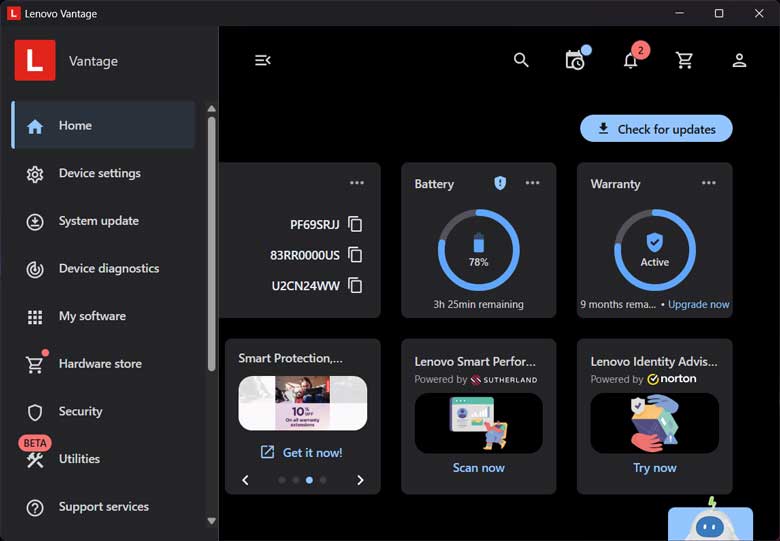
Task: Copy BIOS version U2CN24WW
Action: (355, 286)
